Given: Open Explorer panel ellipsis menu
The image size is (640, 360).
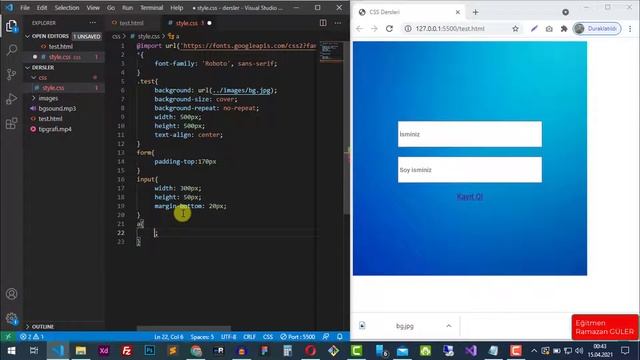Looking at the screenshot, I should [x=93, y=23].
